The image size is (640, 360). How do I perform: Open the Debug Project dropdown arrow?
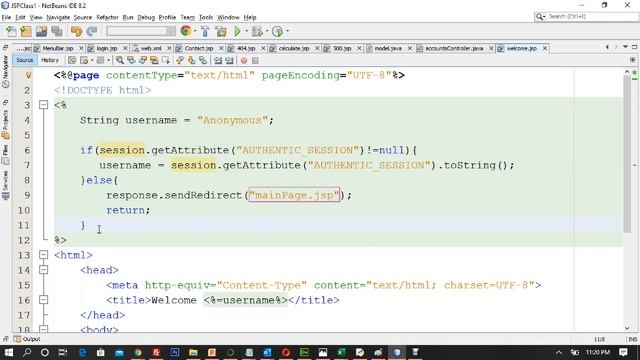click(267, 31)
